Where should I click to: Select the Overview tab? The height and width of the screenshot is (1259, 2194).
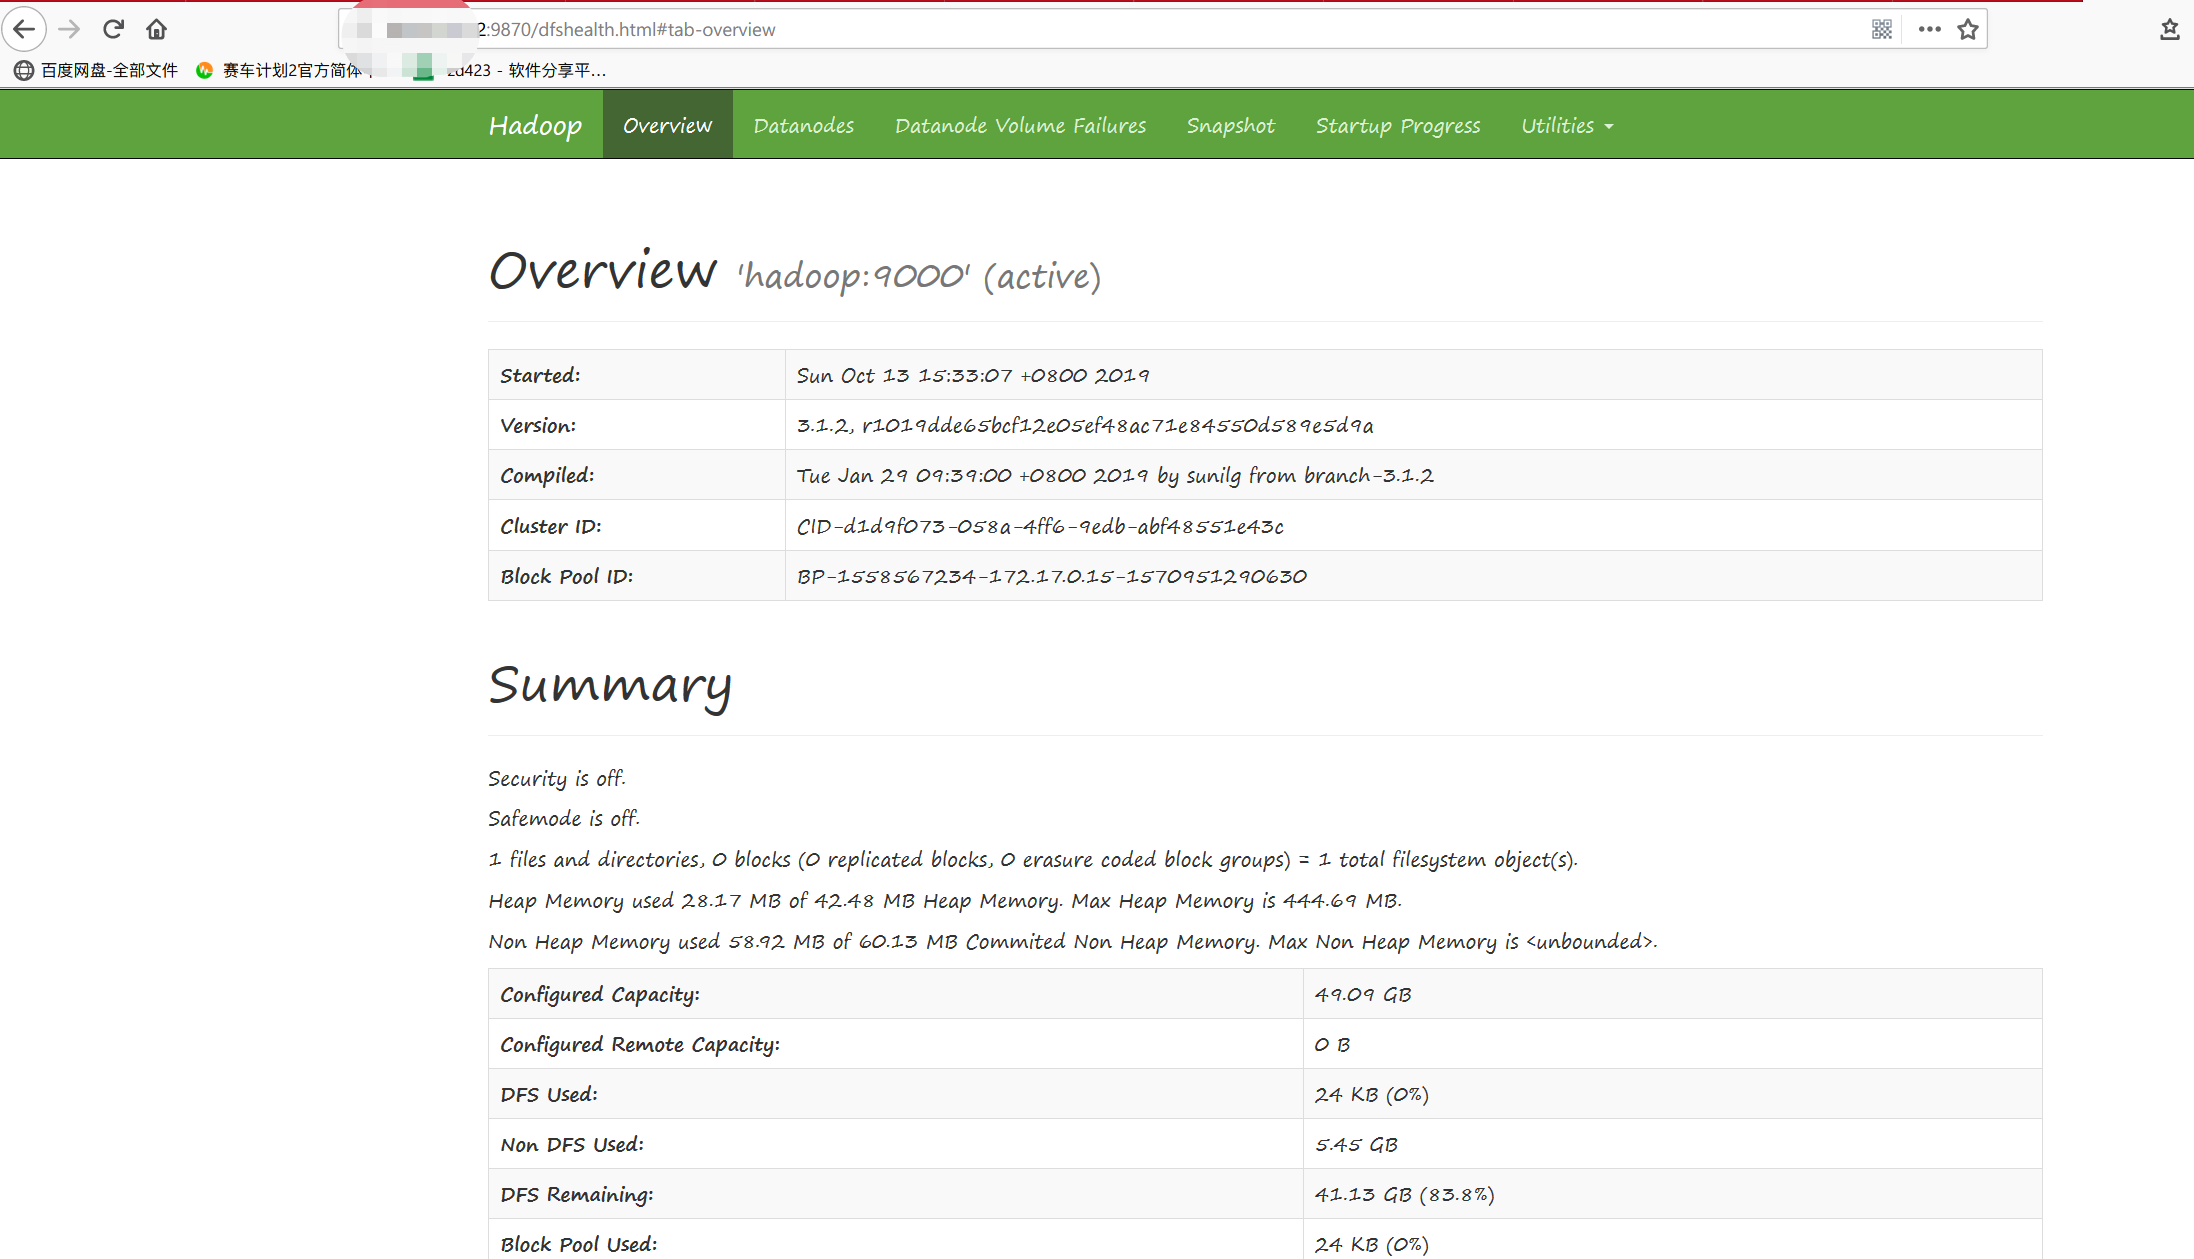click(667, 125)
